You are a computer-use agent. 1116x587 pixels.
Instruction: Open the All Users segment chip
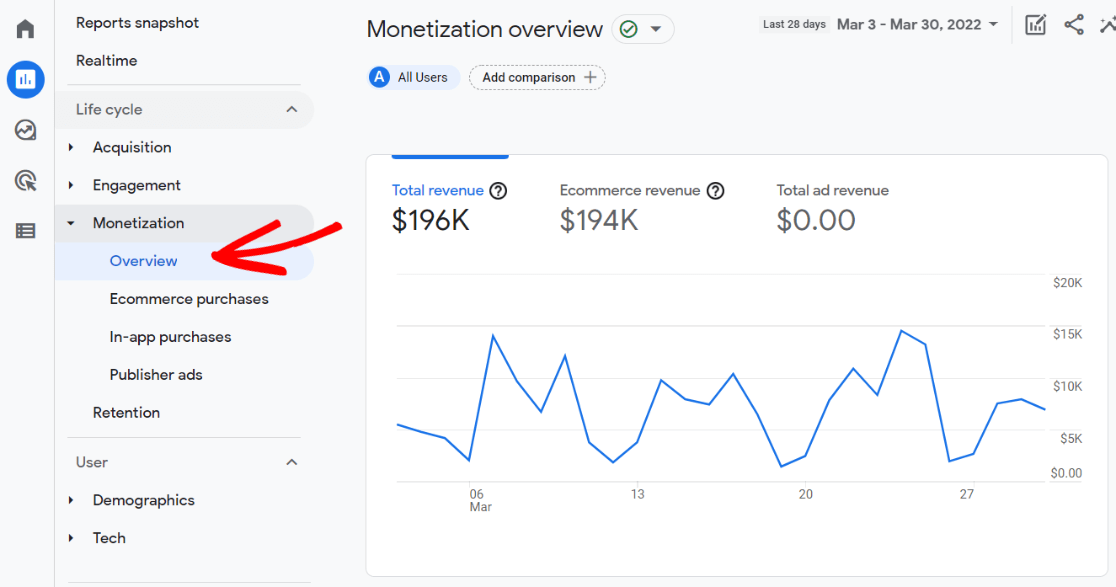412,77
